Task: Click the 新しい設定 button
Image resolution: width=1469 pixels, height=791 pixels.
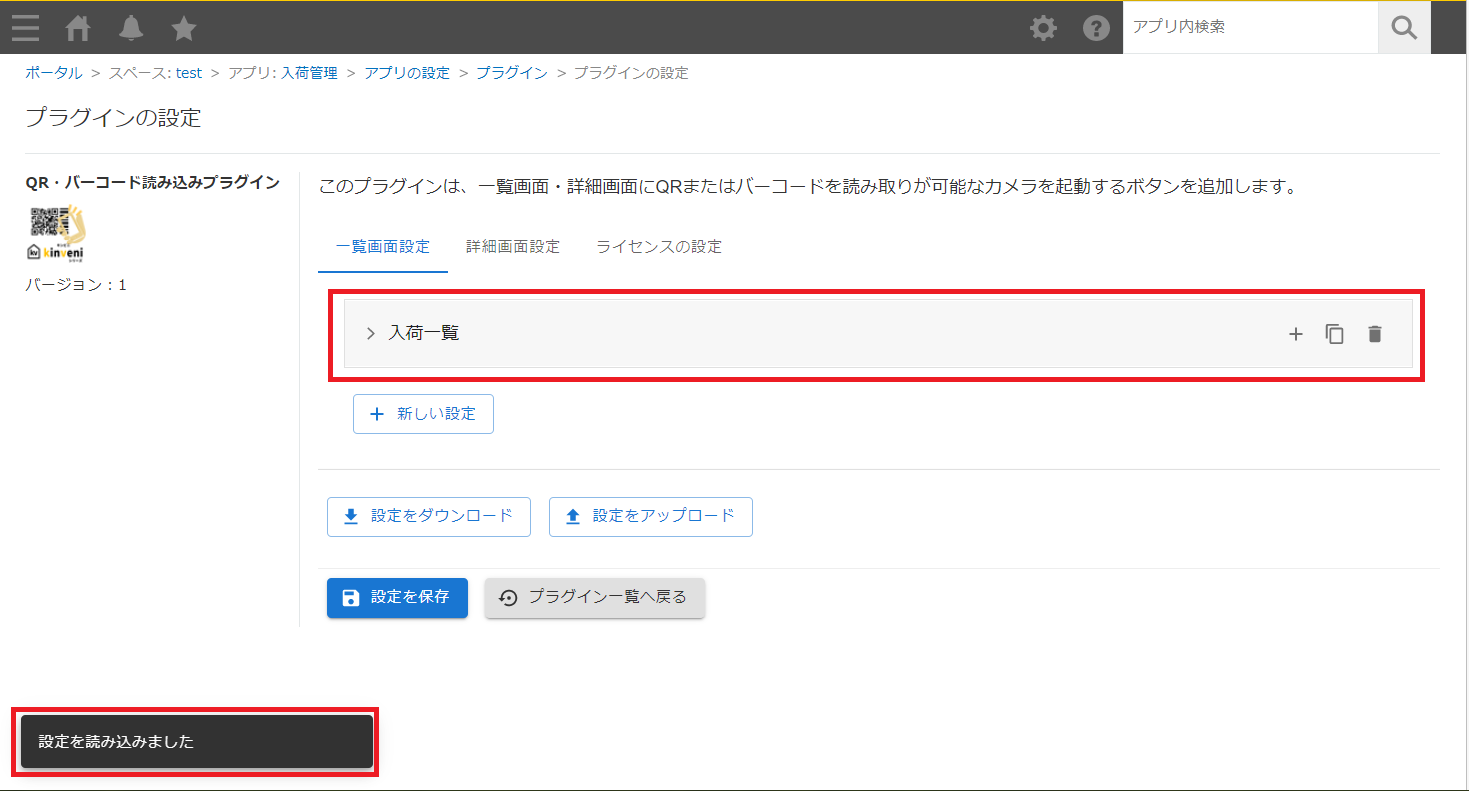Action: [x=423, y=413]
